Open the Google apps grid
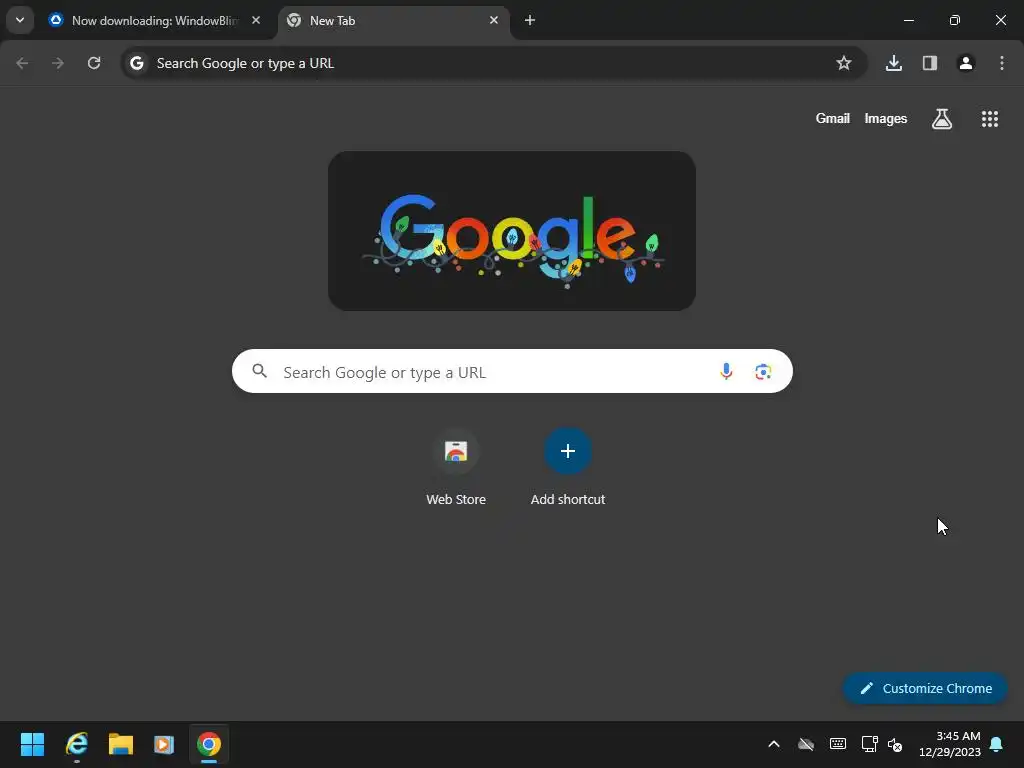Image resolution: width=1024 pixels, height=768 pixels. [990, 118]
